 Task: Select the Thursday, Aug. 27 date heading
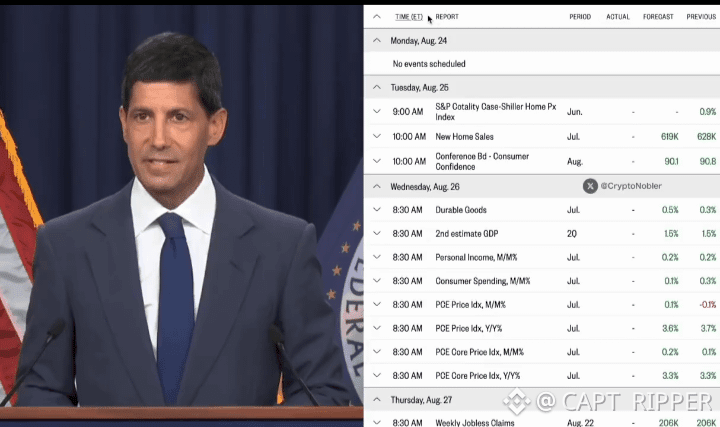pos(421,399)
